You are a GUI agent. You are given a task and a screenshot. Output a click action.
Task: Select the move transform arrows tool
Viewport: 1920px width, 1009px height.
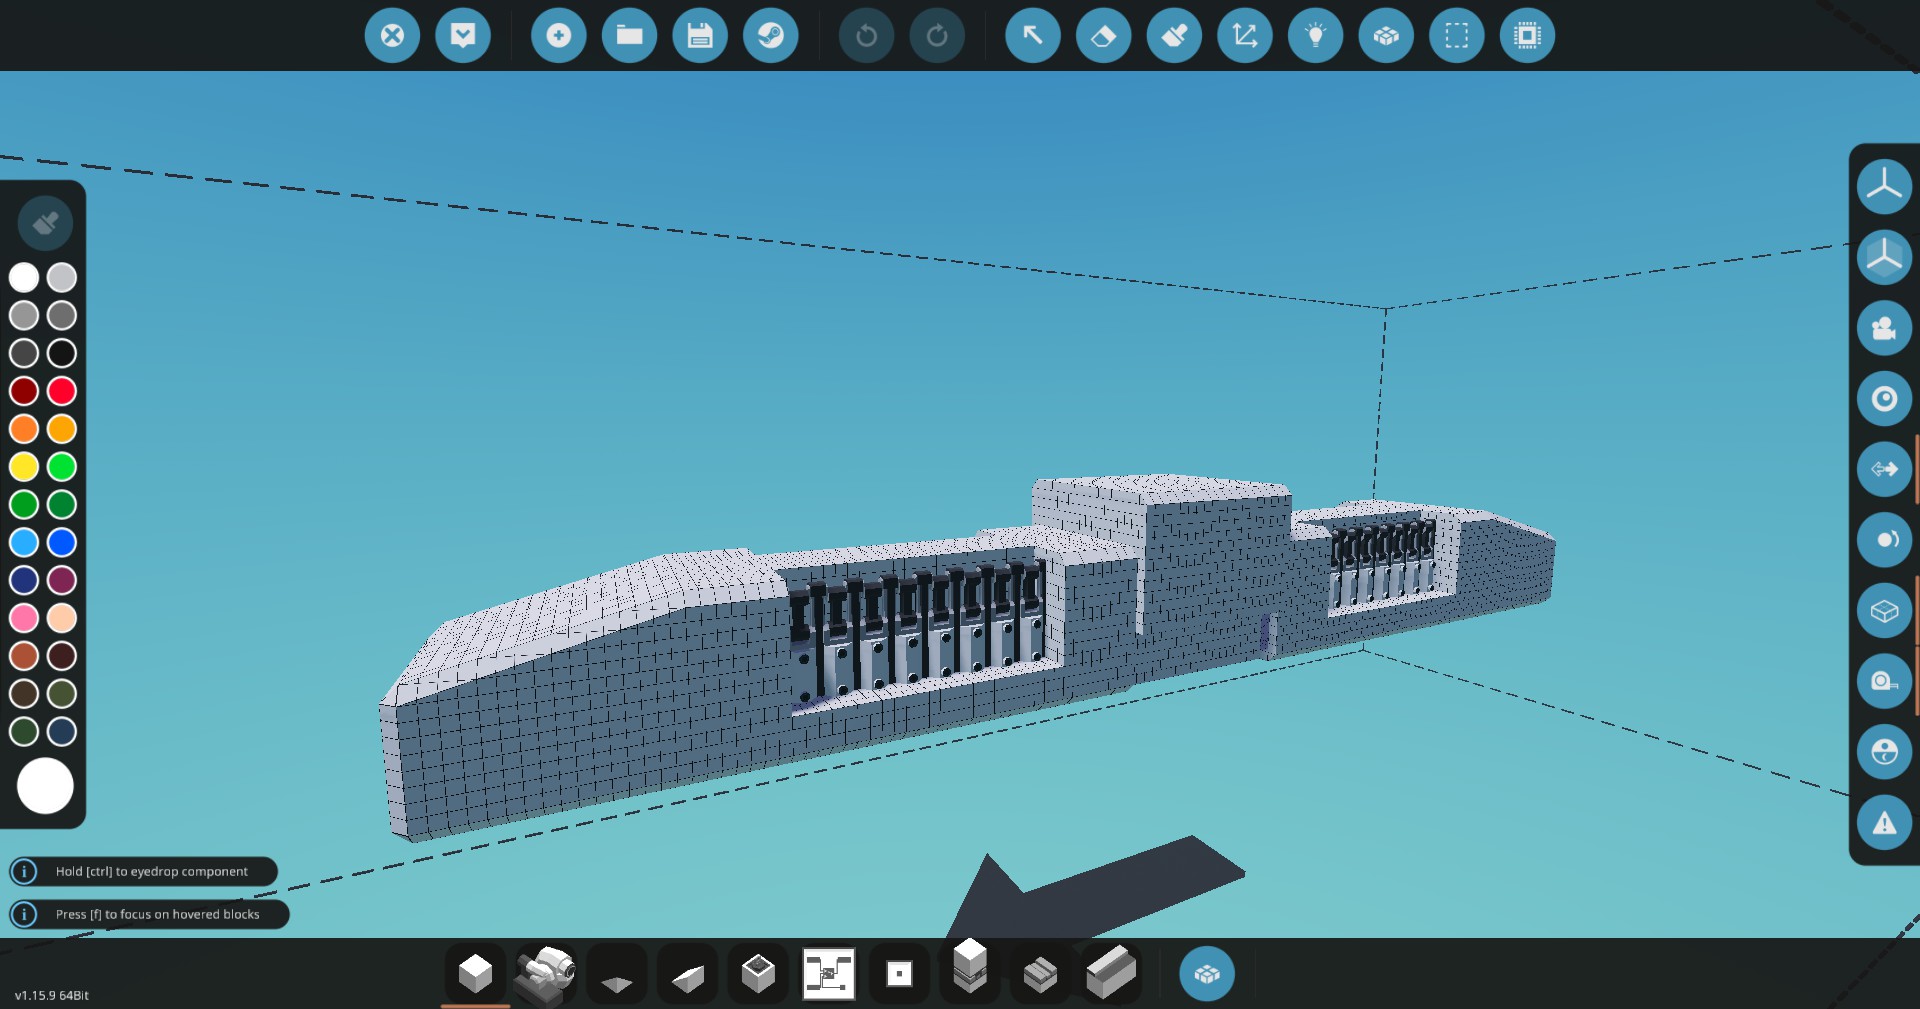(1245, 36)
